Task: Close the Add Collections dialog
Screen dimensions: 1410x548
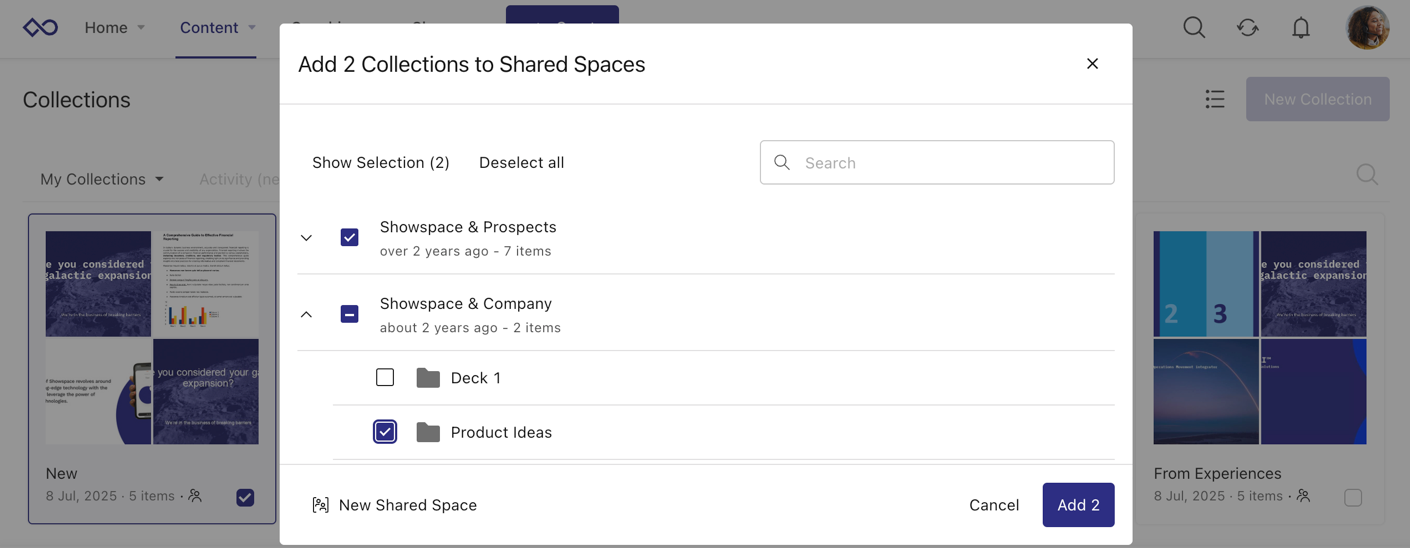Action: (1092, 64)
